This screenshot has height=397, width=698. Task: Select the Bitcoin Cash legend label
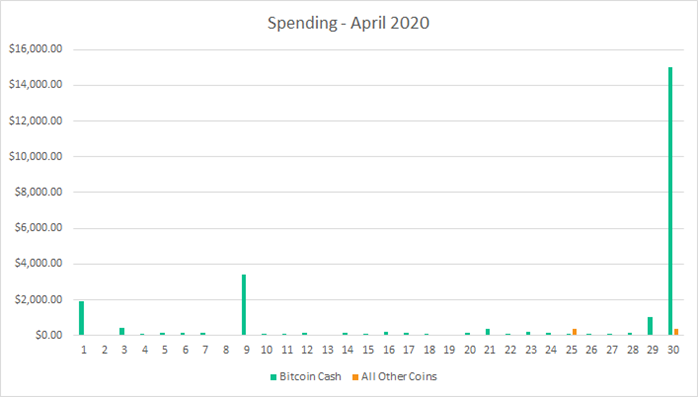click(310, 377)
